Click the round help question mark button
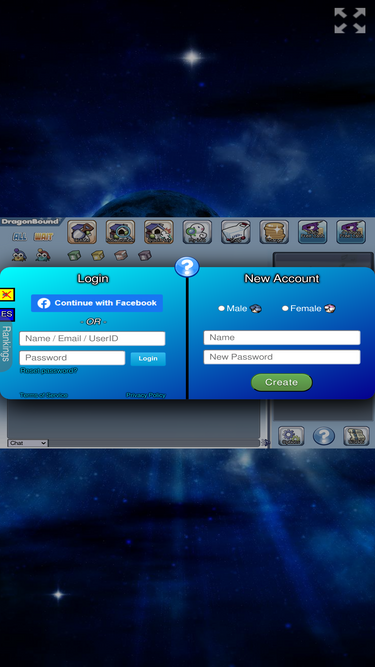Screen dimensions: 375x667 coord(324,436)
